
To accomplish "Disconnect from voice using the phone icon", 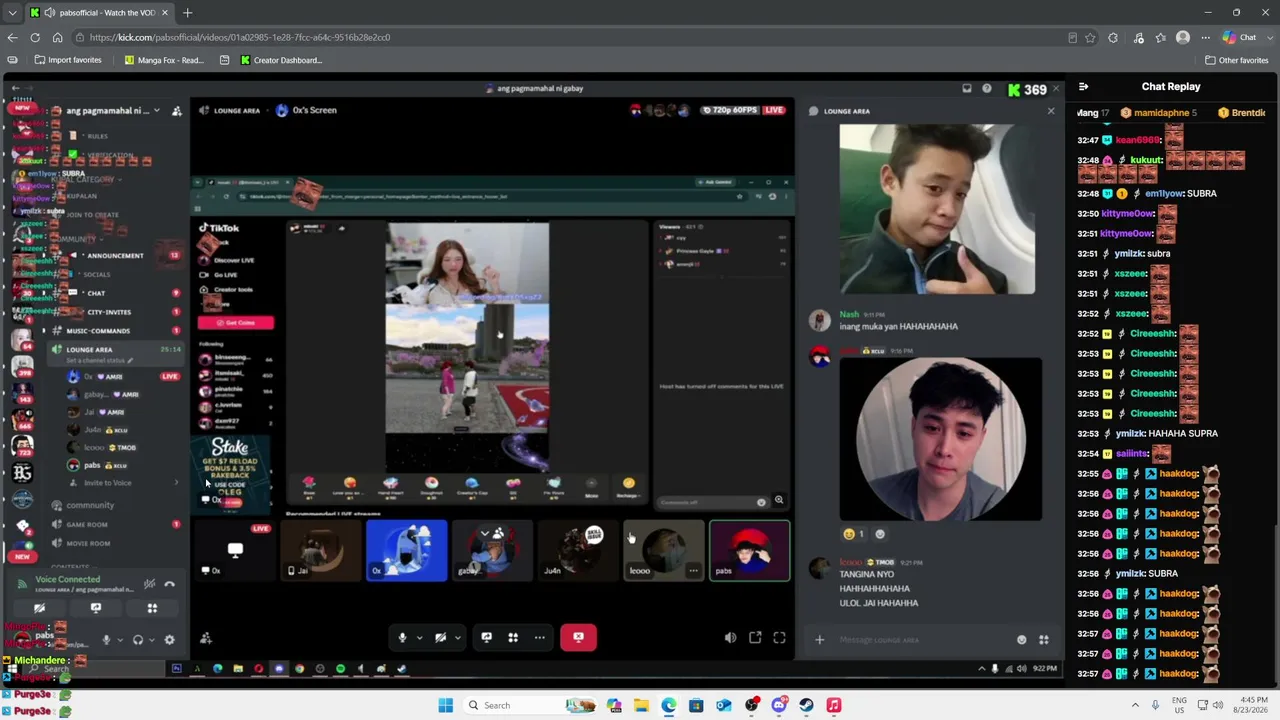I will (169, 584).
